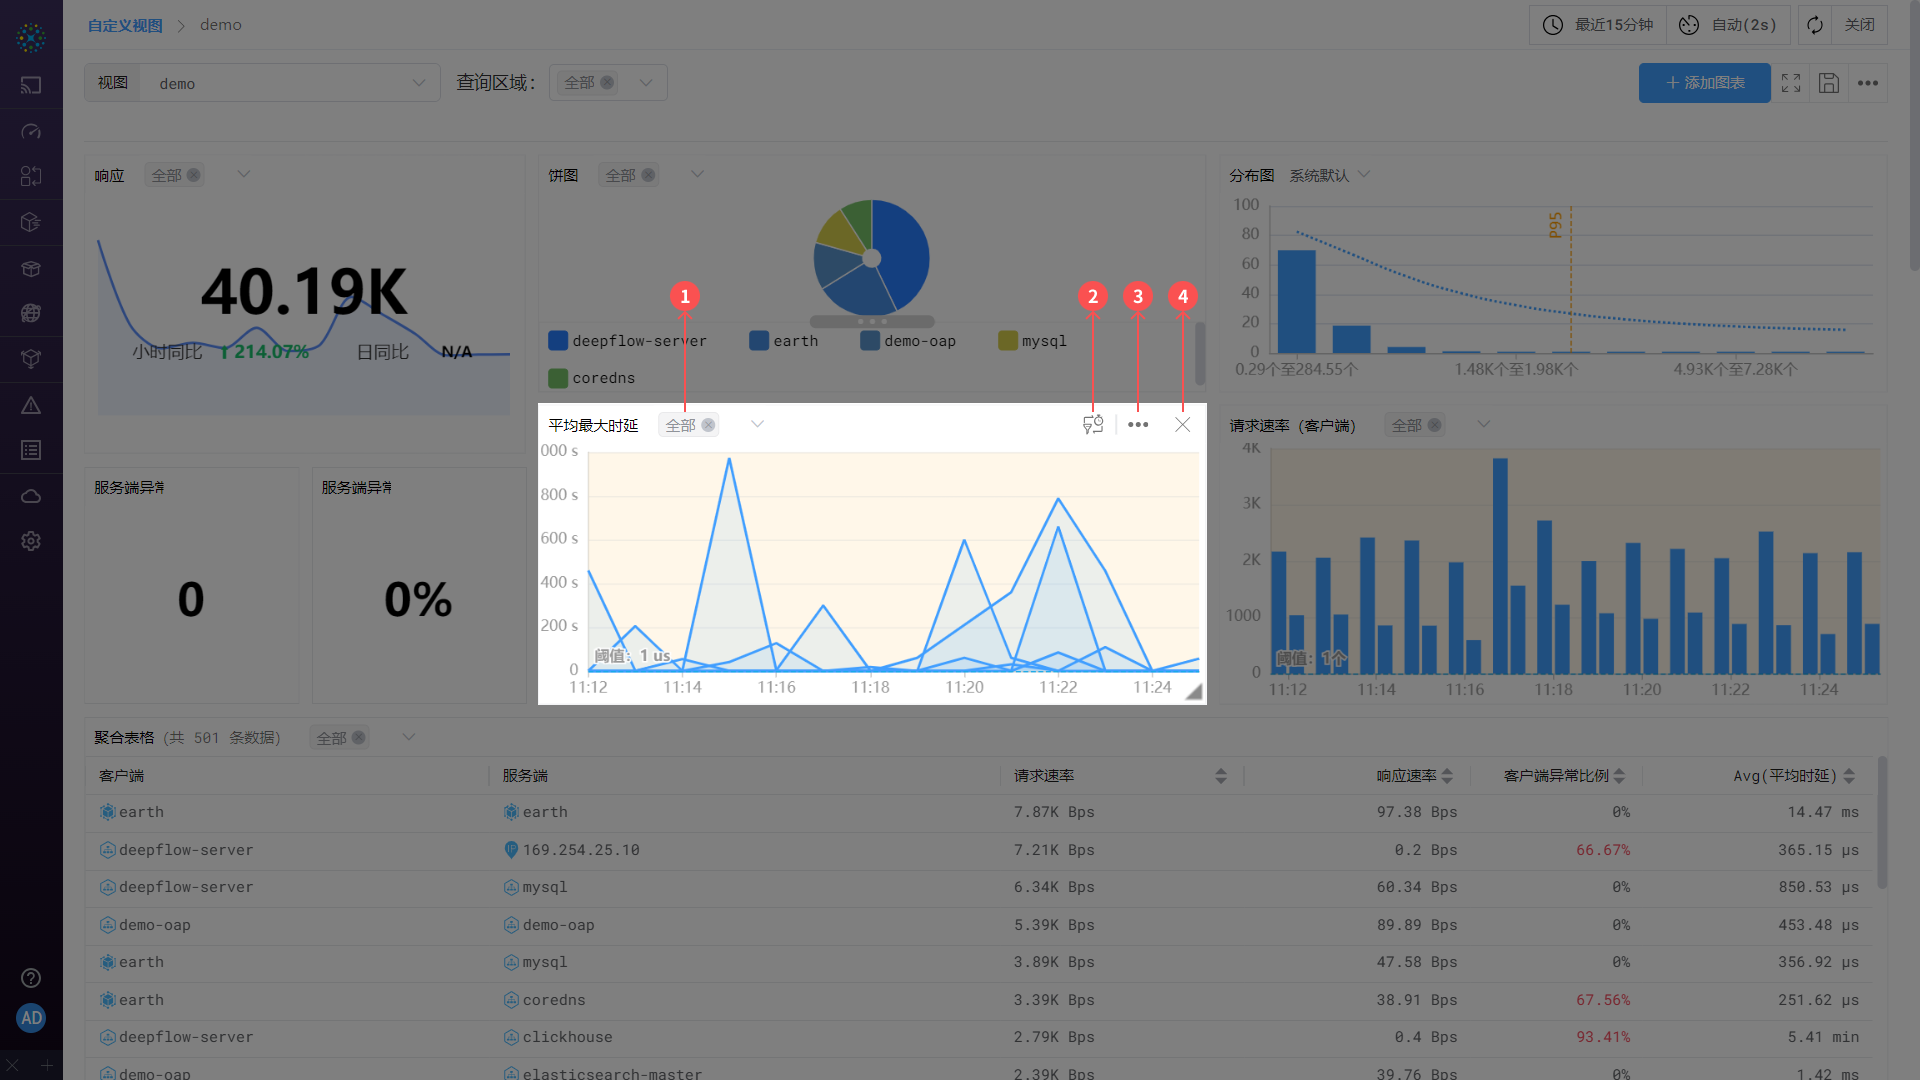Open settings gear in left sidebar

tap(31, 541)
